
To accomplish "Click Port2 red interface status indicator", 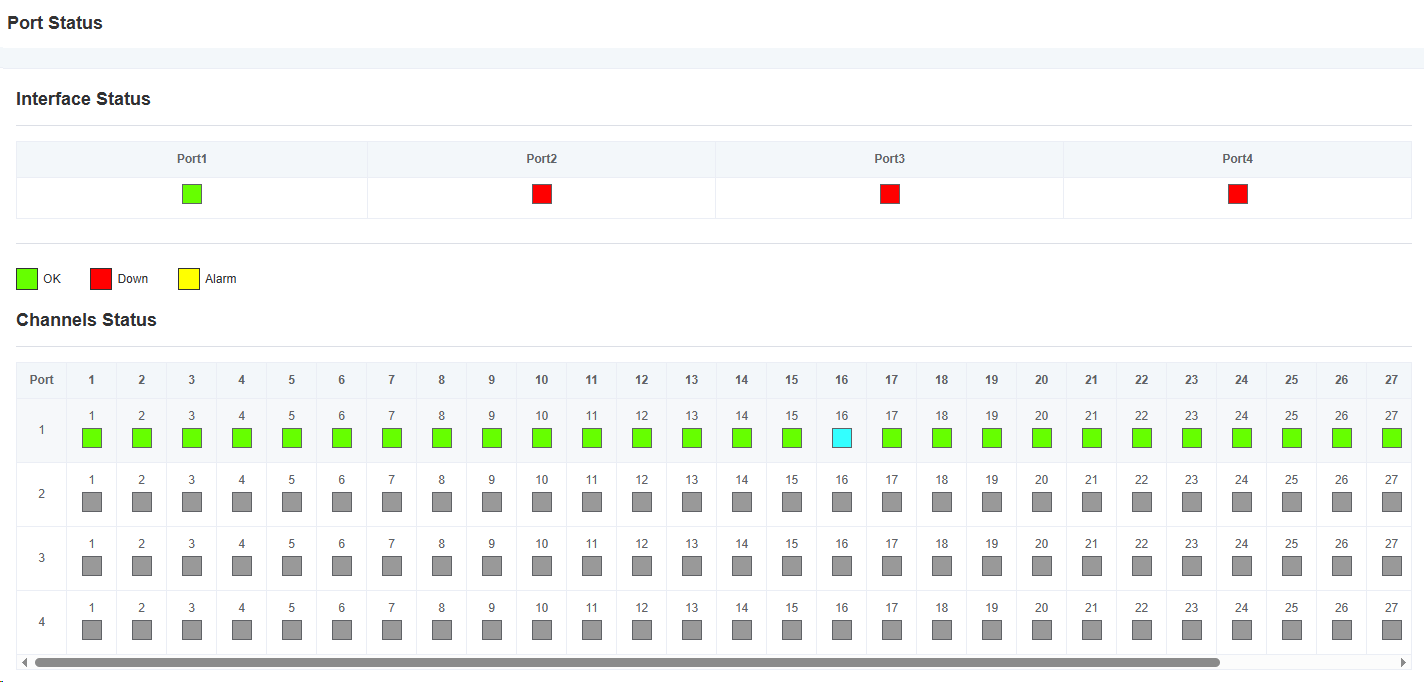I will point(542,194).
